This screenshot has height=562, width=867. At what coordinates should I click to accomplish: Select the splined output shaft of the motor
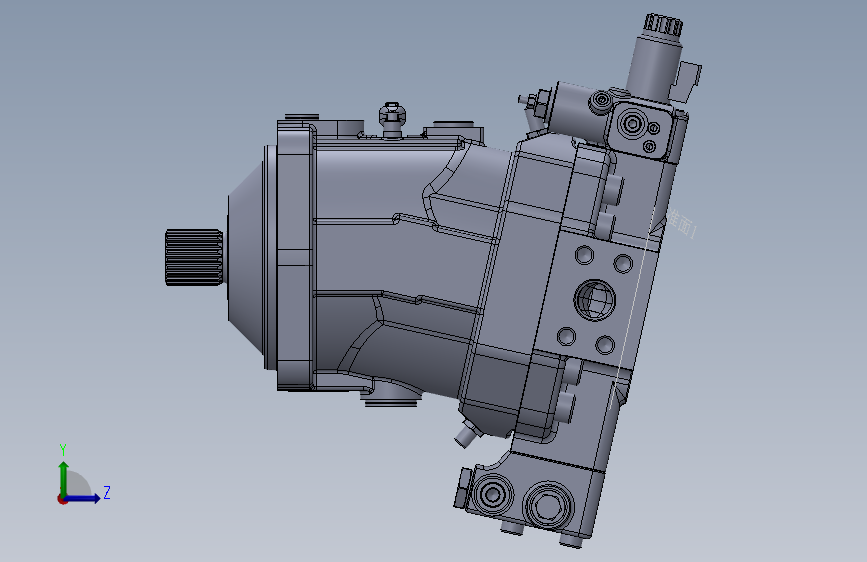click(194, 257)
